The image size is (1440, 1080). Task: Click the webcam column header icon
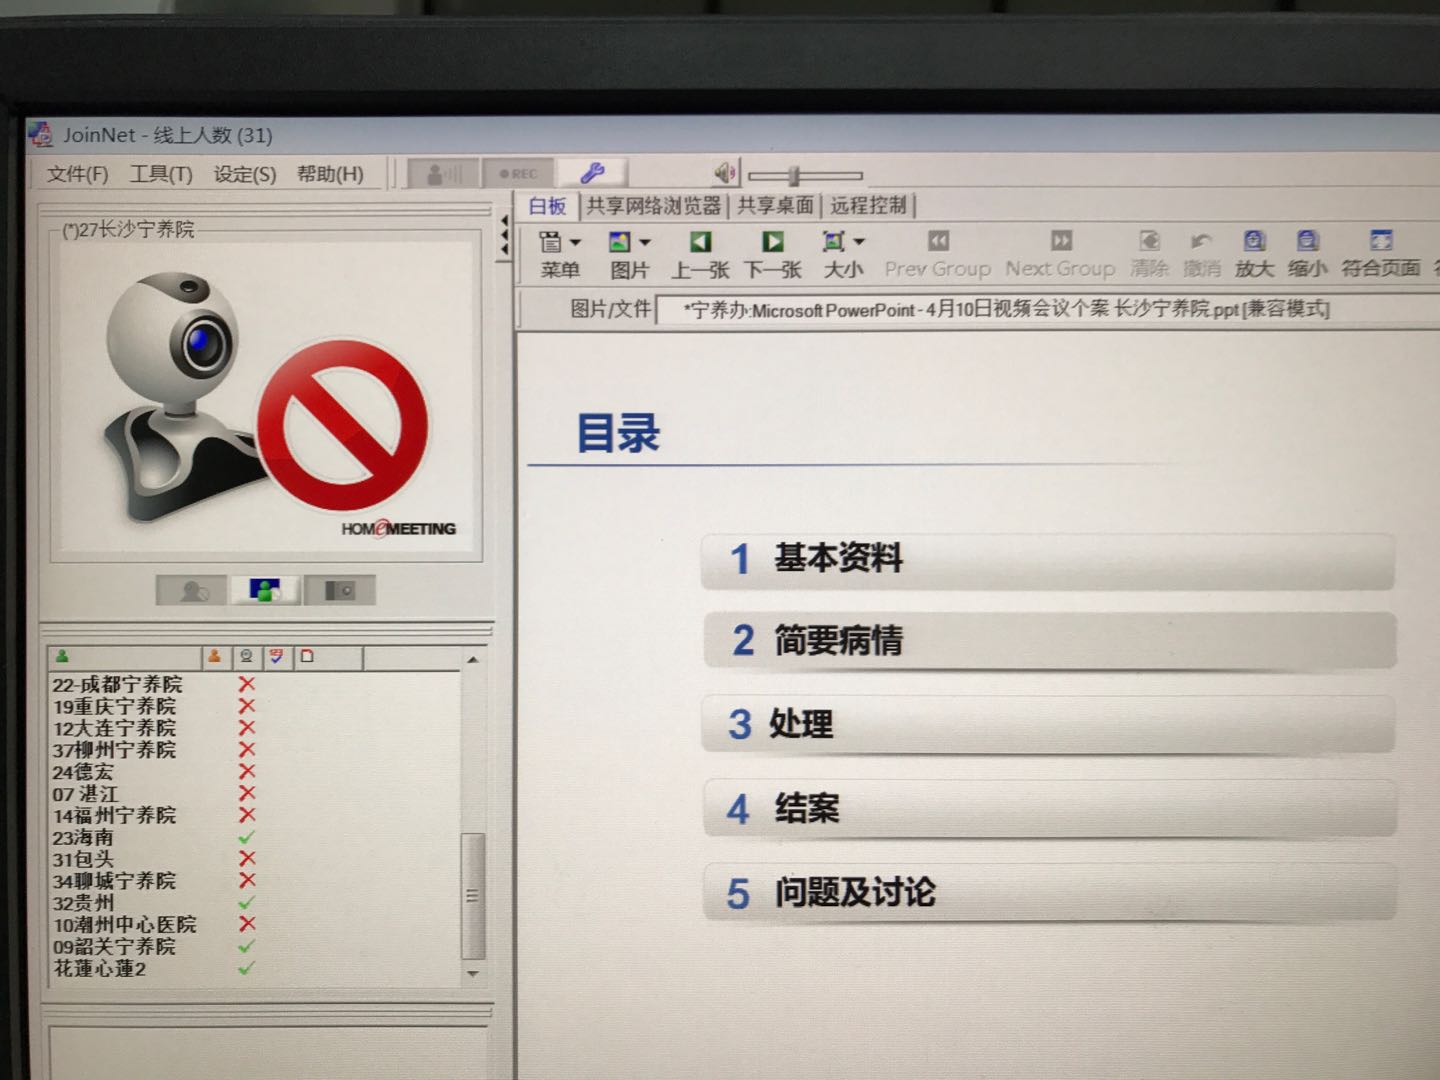coord(246,657)
